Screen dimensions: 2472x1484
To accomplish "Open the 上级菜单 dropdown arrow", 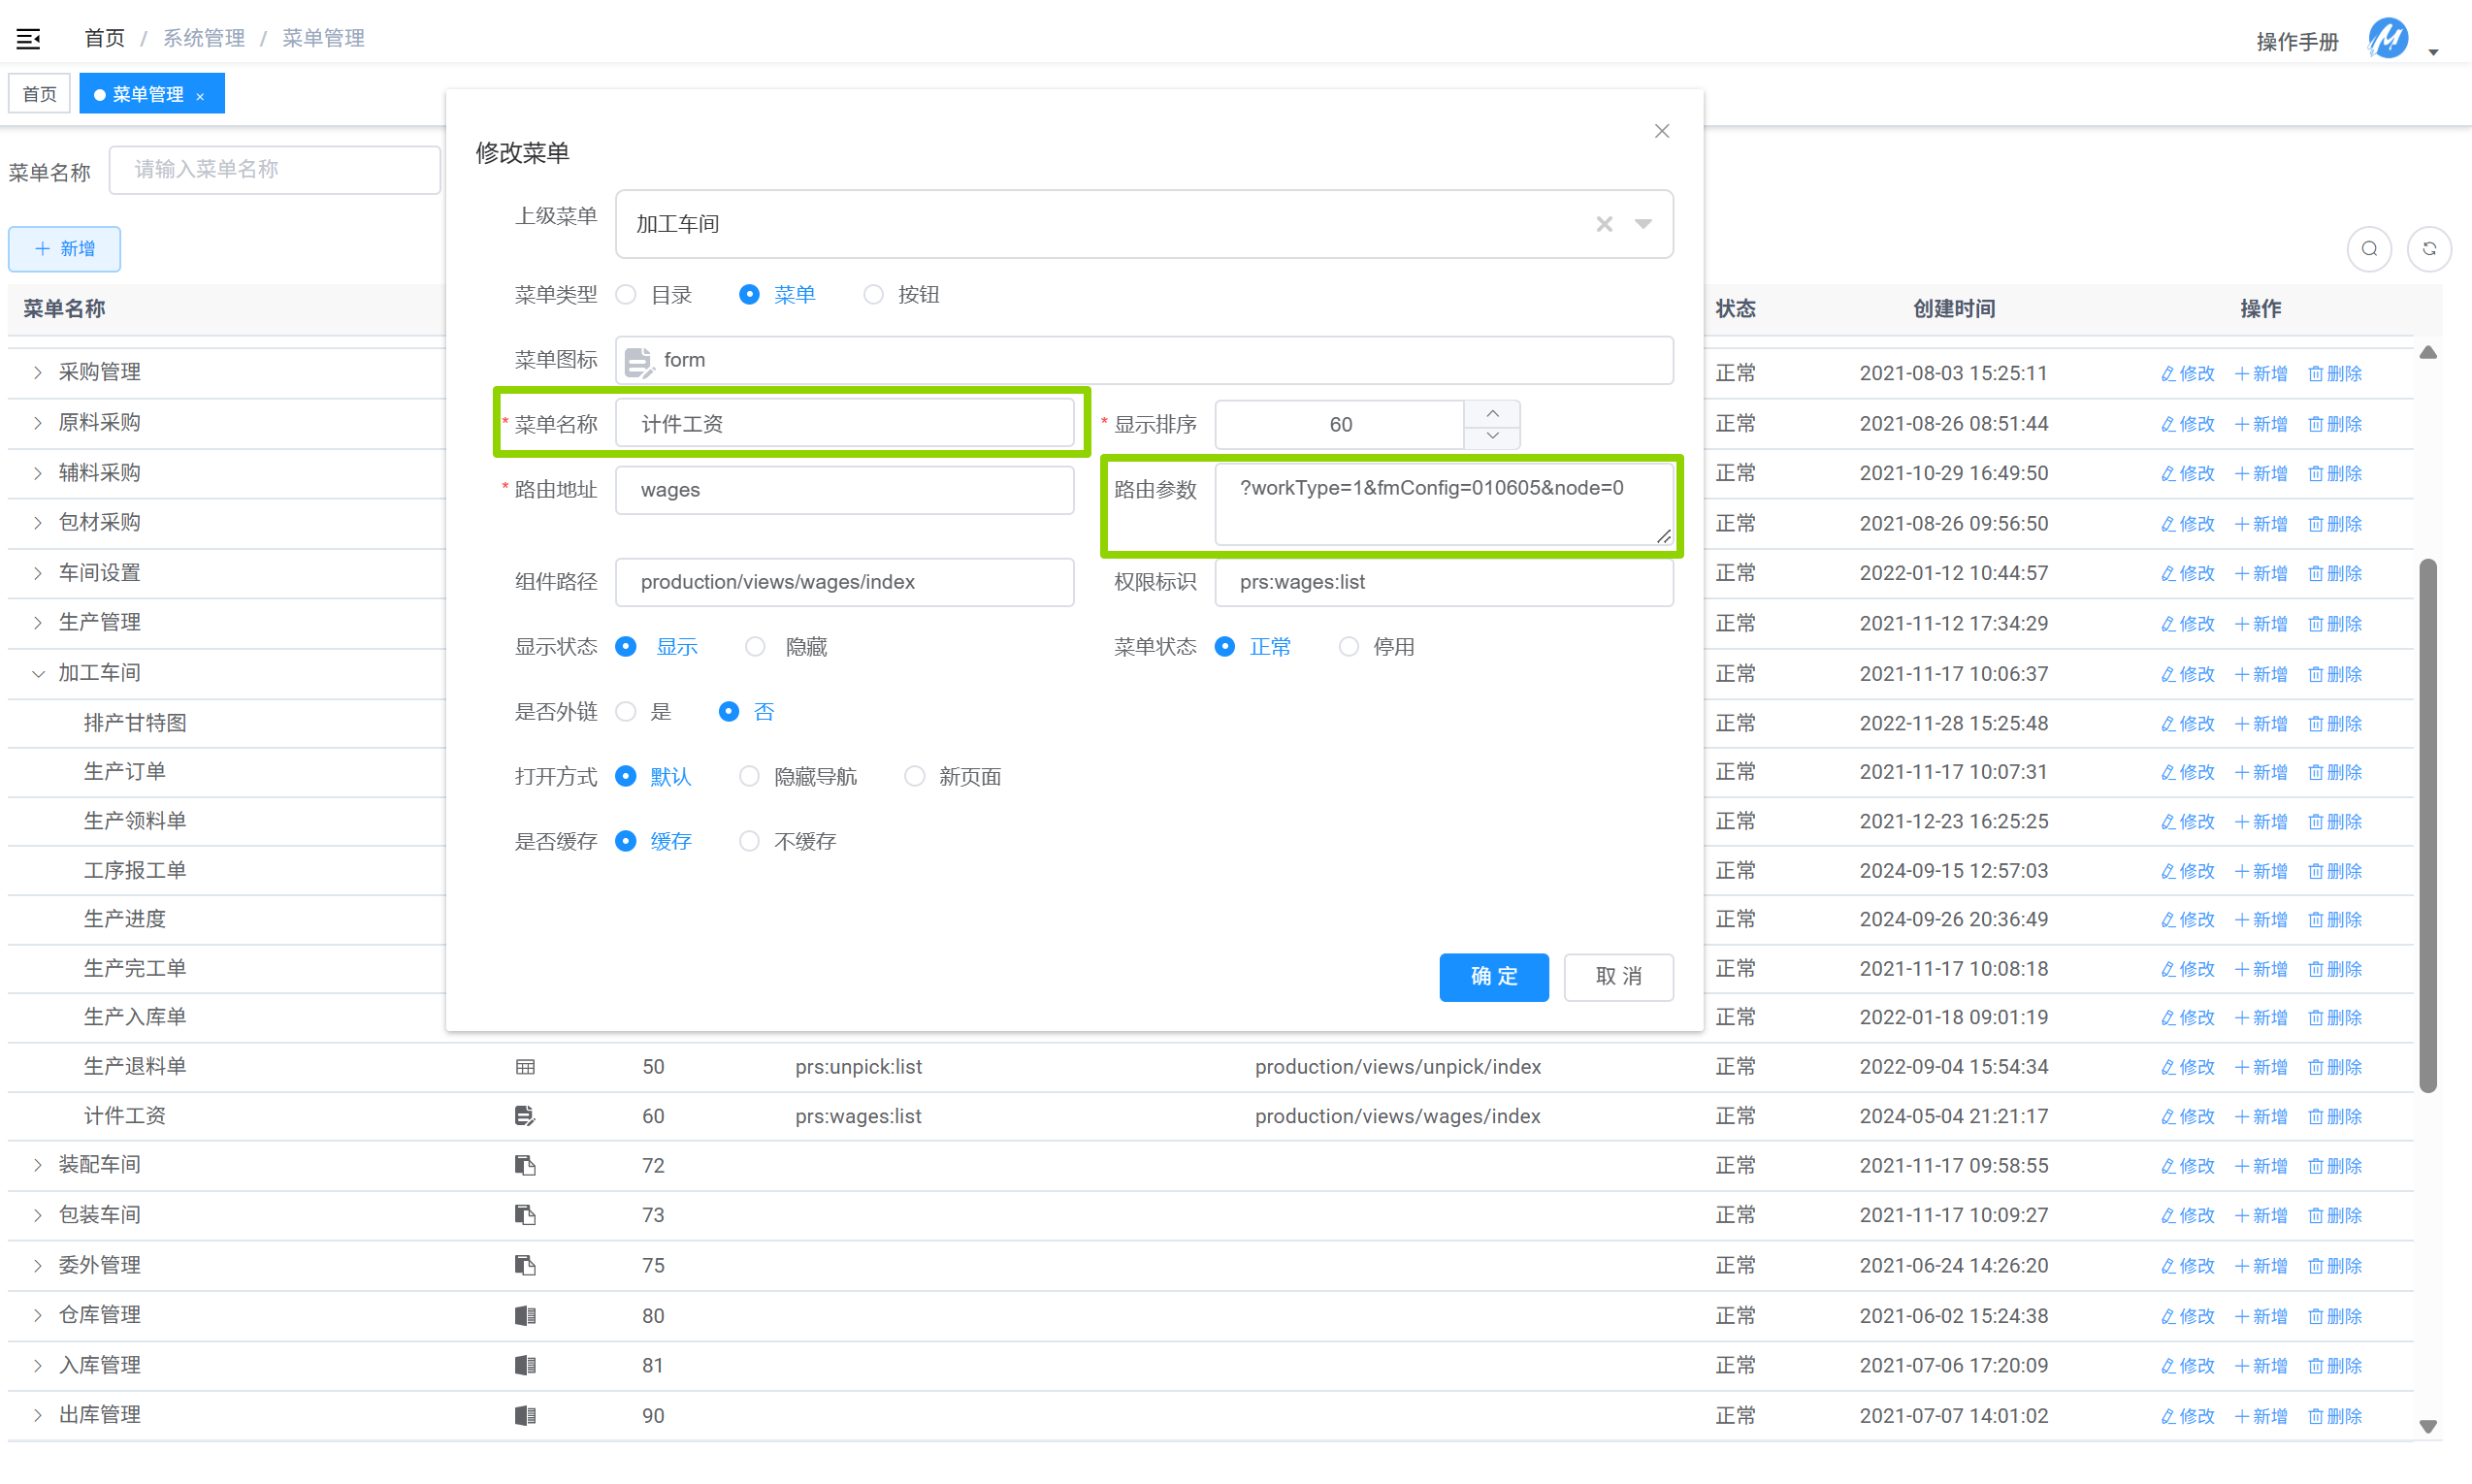I will (x=1643, y=224).
